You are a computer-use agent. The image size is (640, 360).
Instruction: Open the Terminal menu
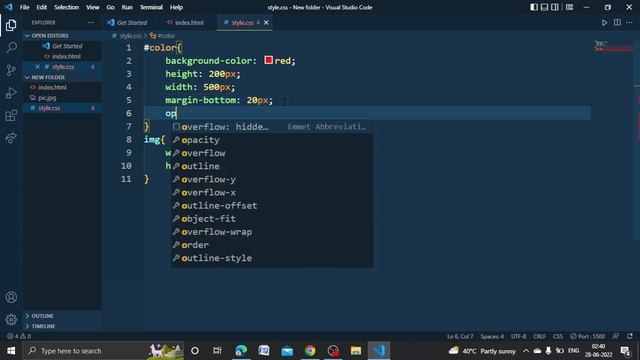click(x=151, y=7)
